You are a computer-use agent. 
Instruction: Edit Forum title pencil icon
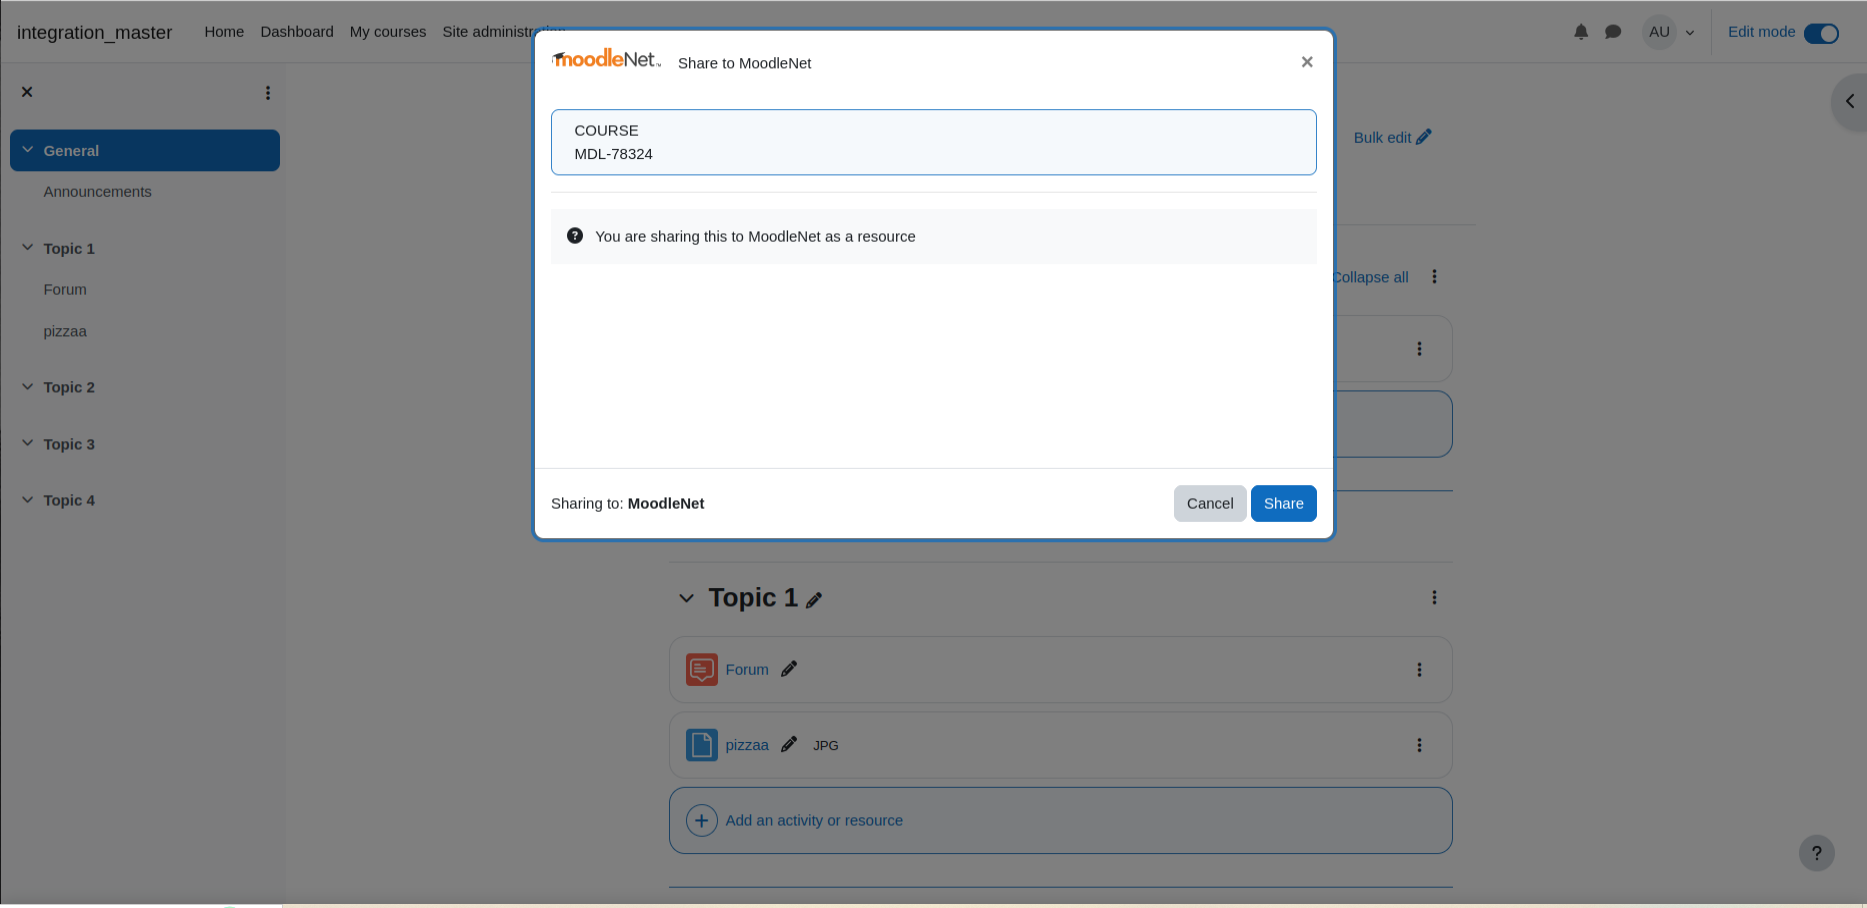[x=789, y=669]
